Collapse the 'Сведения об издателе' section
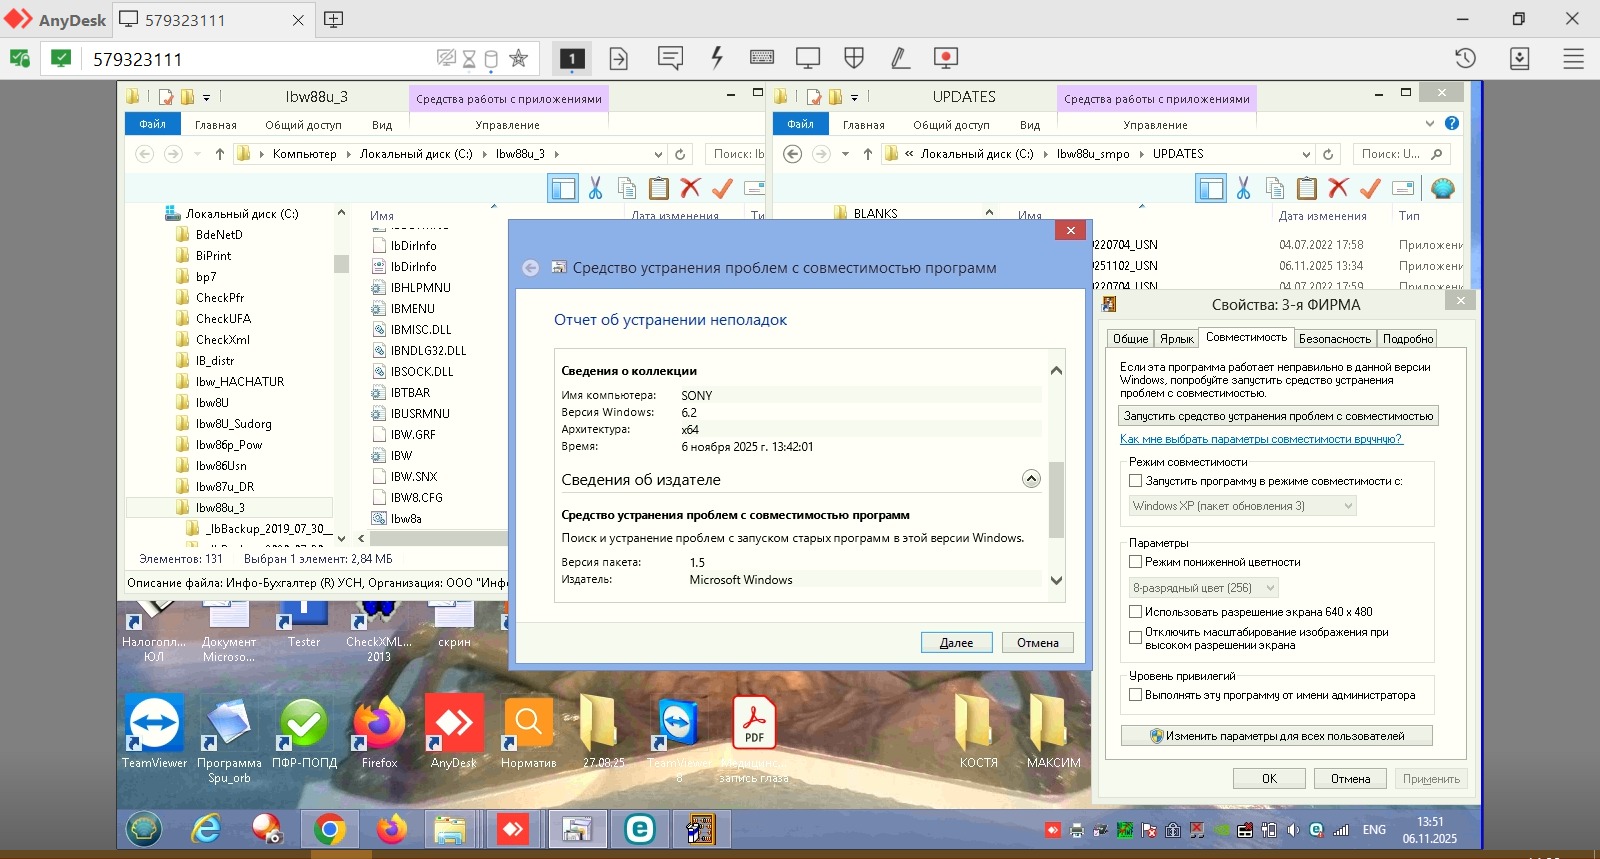This screenshot has height=859, width=1600. point(1031,479)
